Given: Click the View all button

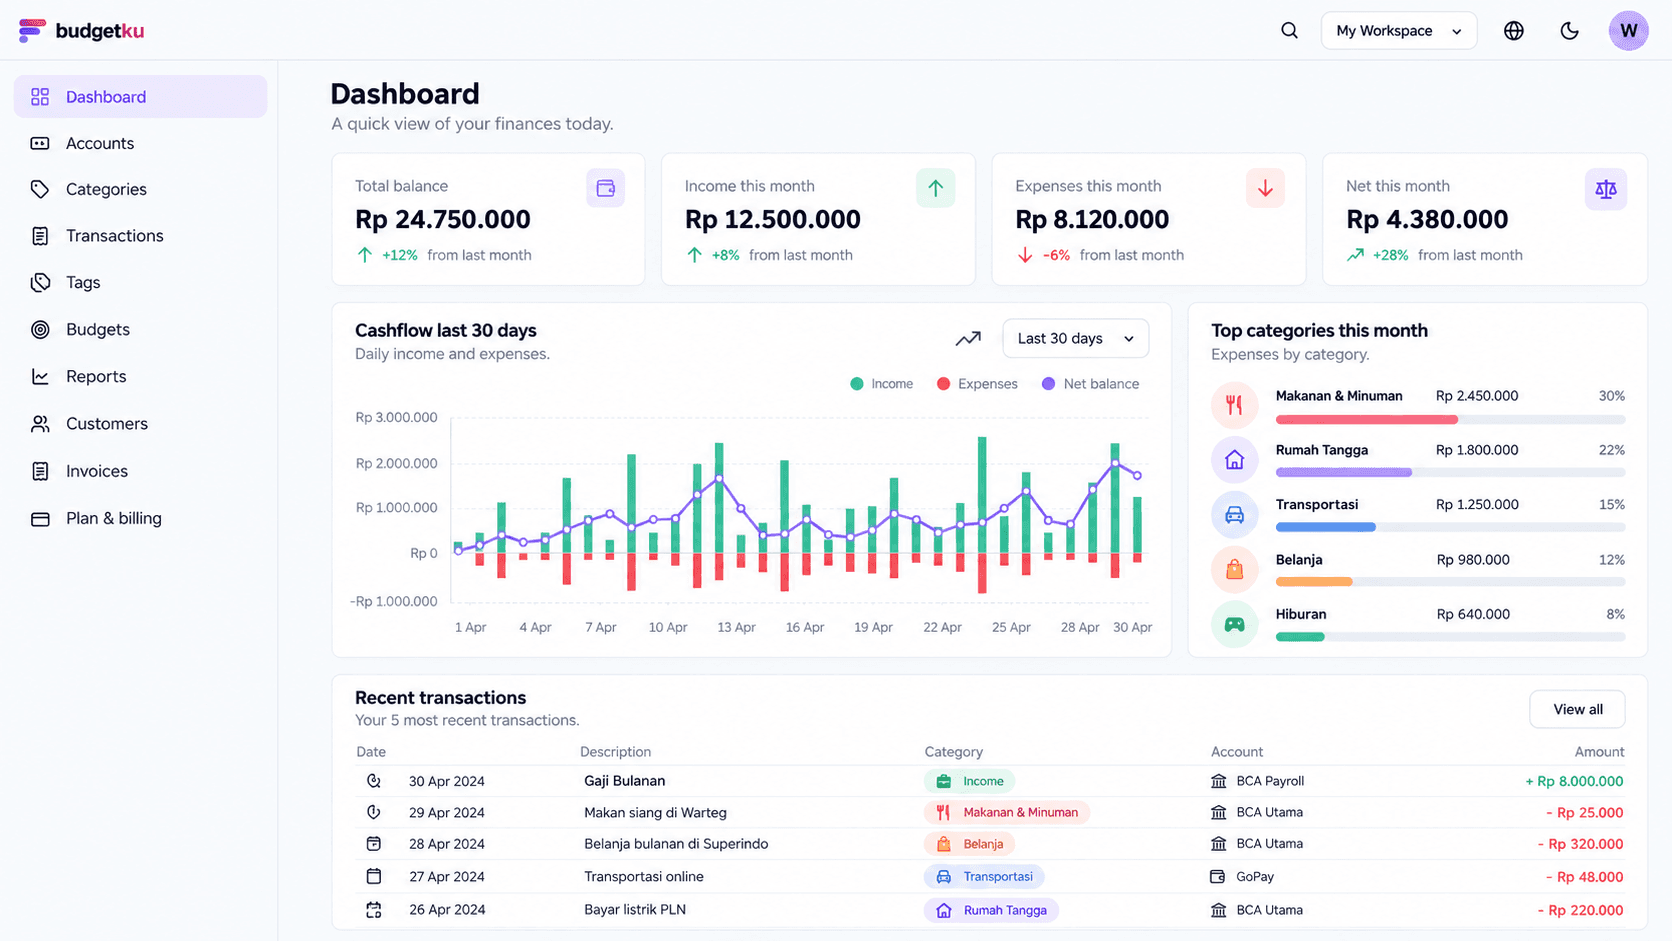Looking at the screenshot, I should click(1577, 710).
